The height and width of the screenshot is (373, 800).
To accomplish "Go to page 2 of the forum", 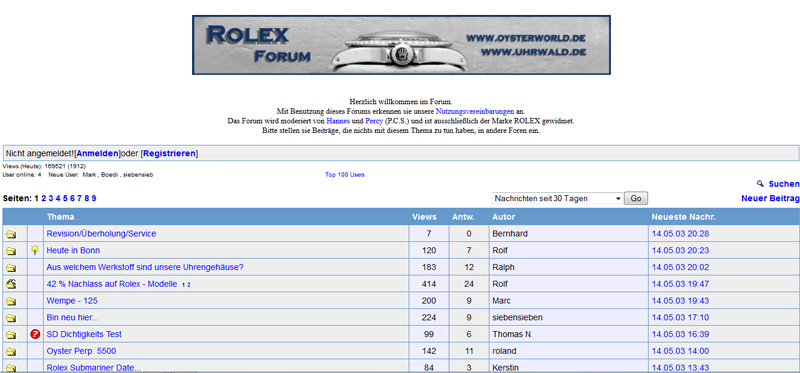I will click(x=44, y=198).
